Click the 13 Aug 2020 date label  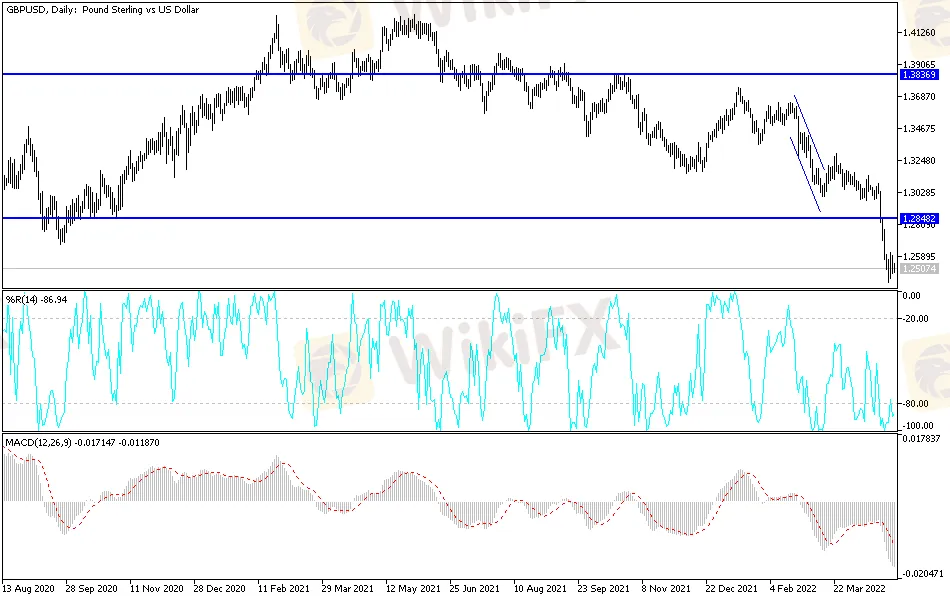(28, 589)
